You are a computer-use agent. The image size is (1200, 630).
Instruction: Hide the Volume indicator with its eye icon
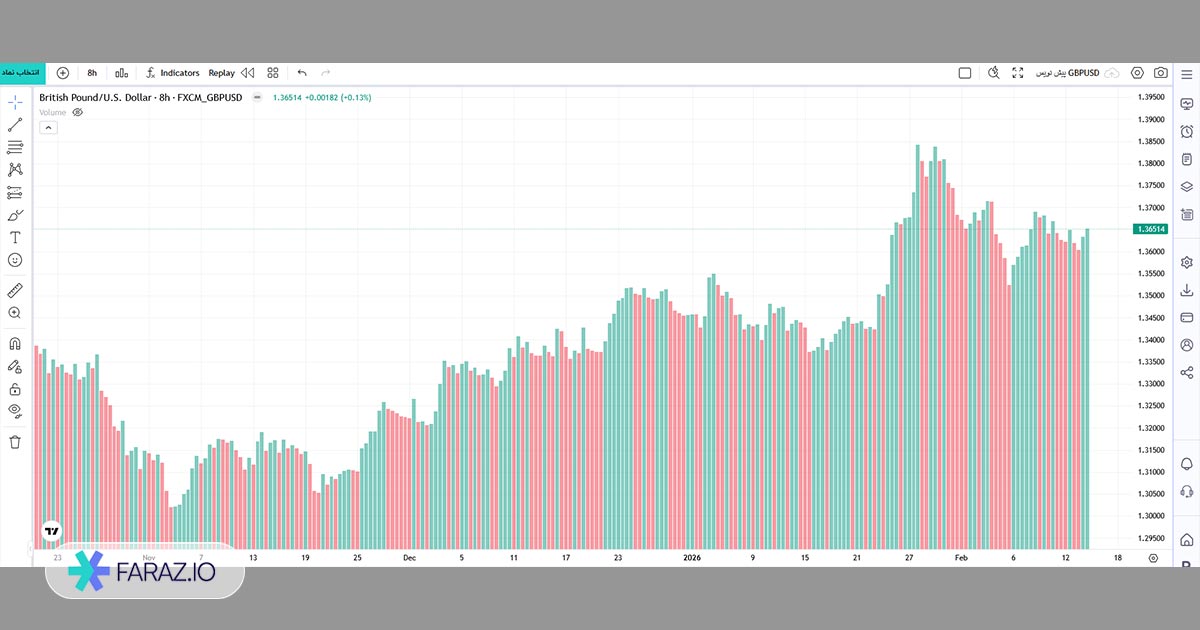78,113
